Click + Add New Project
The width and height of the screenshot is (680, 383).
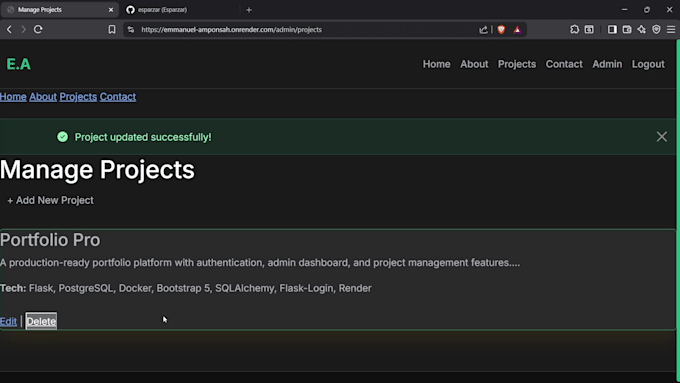(x=50, y=200)
